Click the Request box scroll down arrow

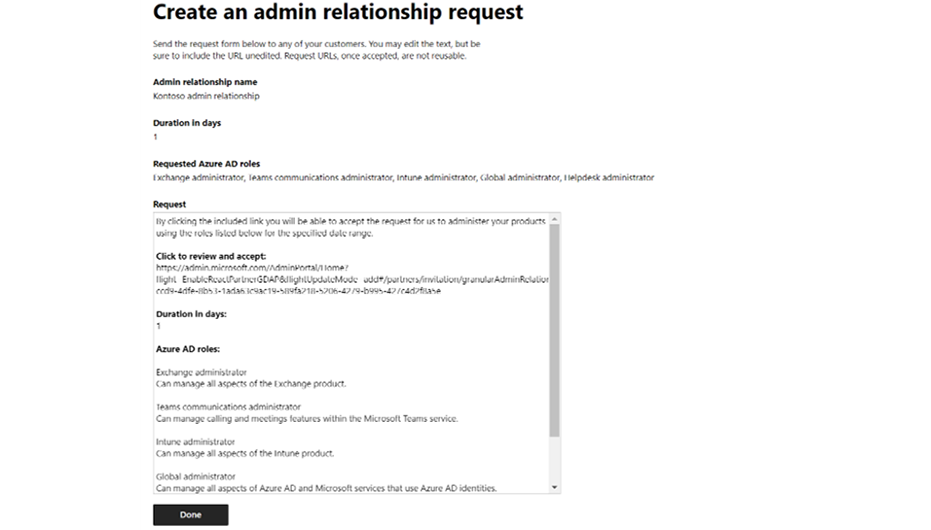[554, 487]
